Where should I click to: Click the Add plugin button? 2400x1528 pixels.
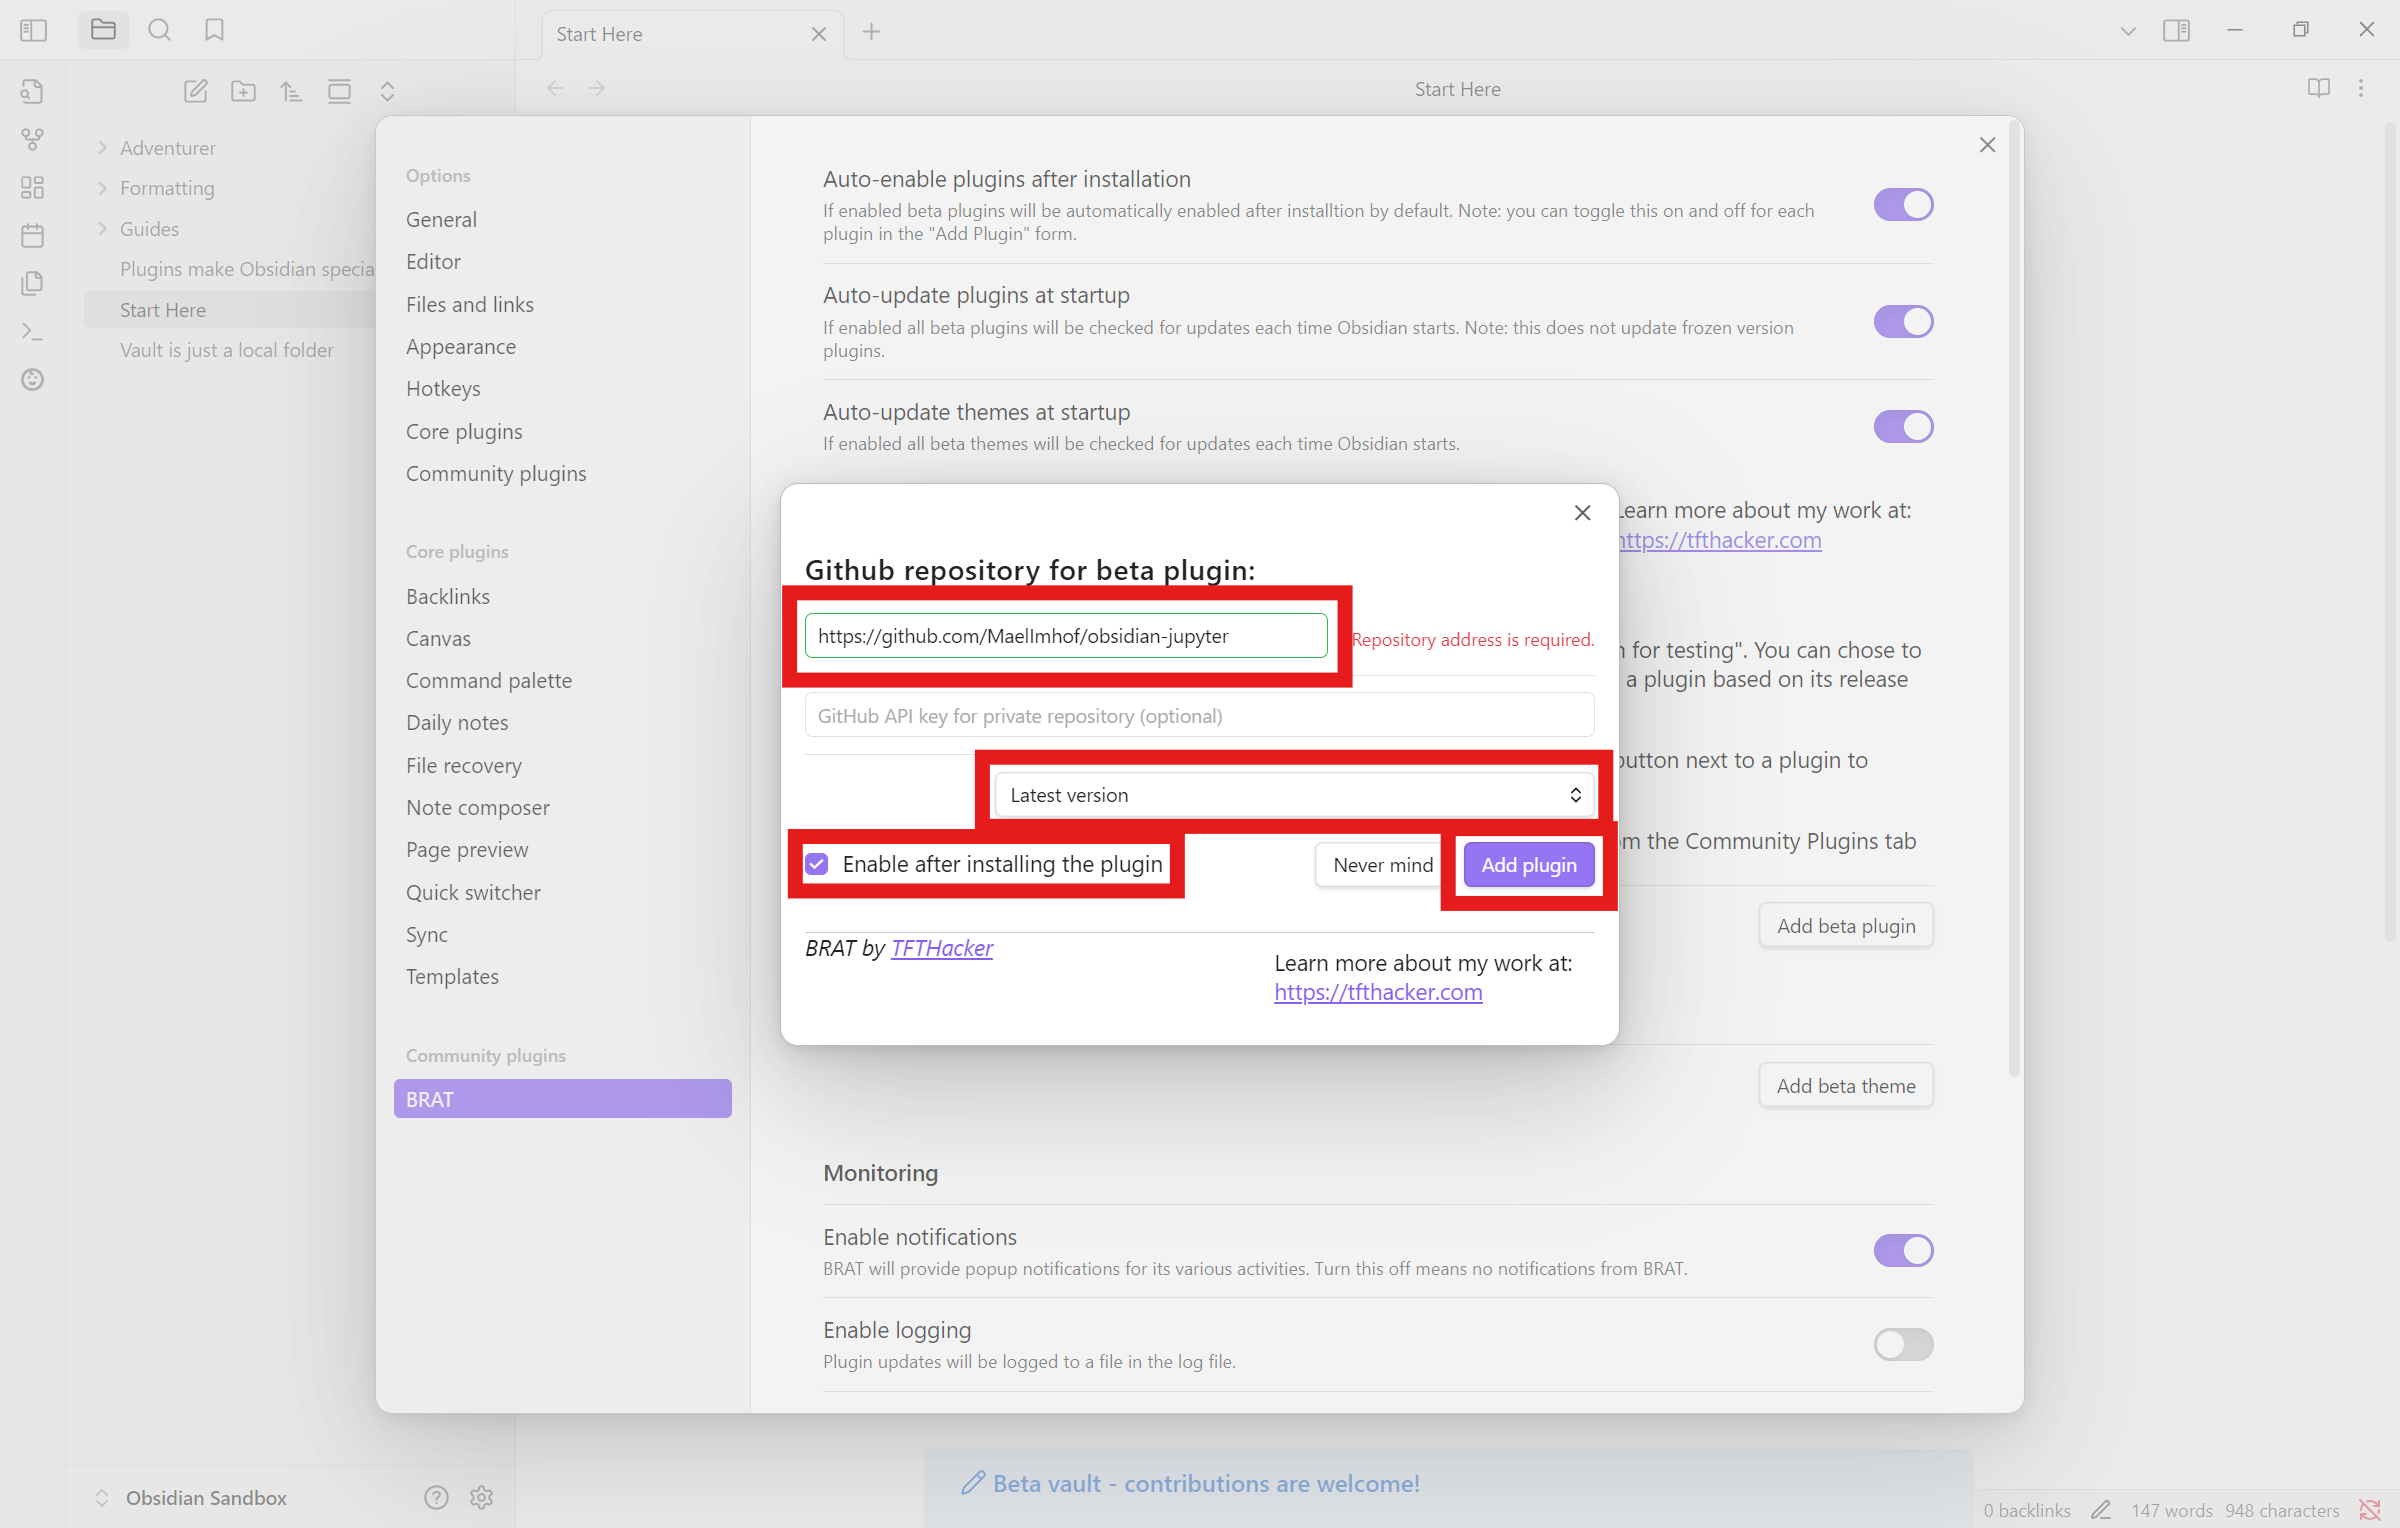coord(1529,865)
